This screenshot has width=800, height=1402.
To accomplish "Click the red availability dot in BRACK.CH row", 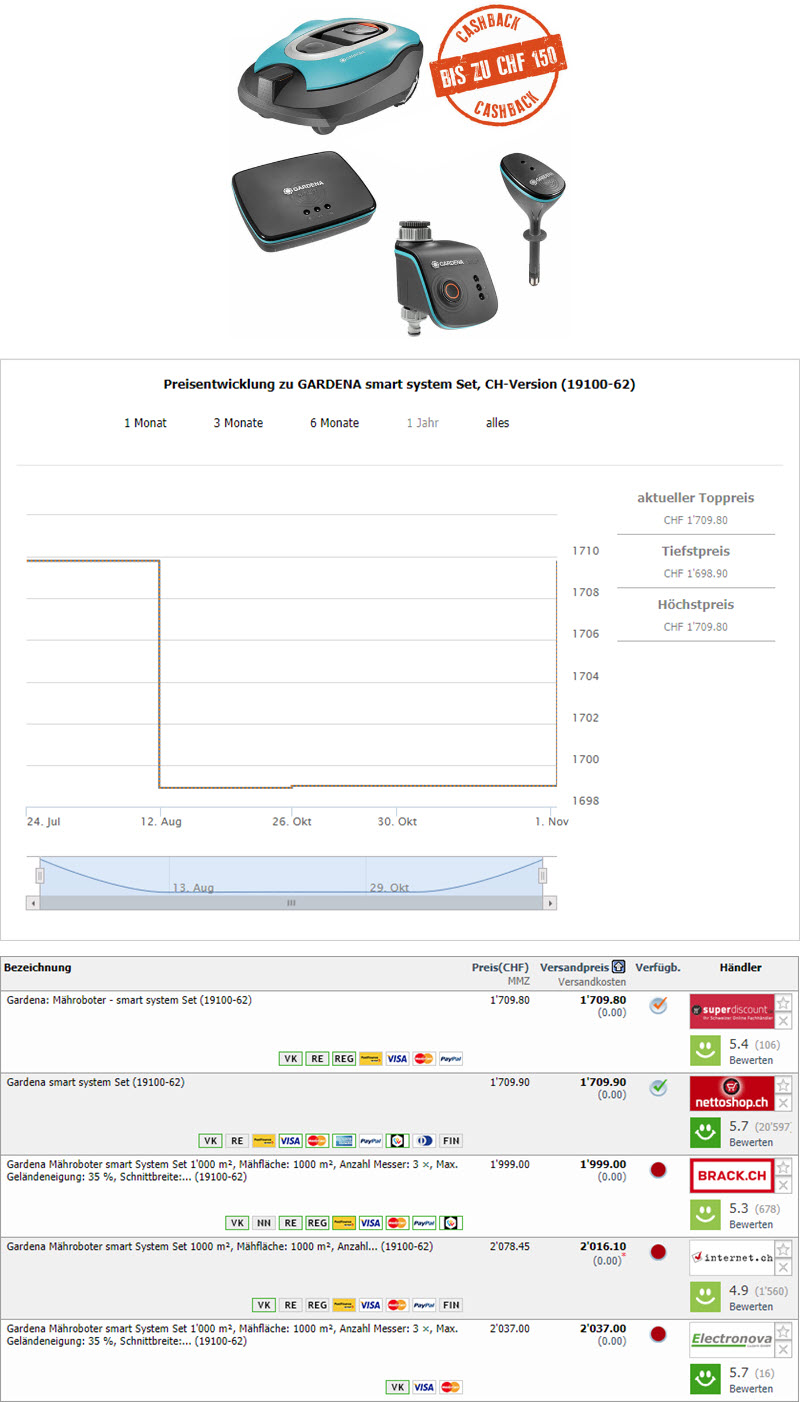I will click(x=658, y=1170).
